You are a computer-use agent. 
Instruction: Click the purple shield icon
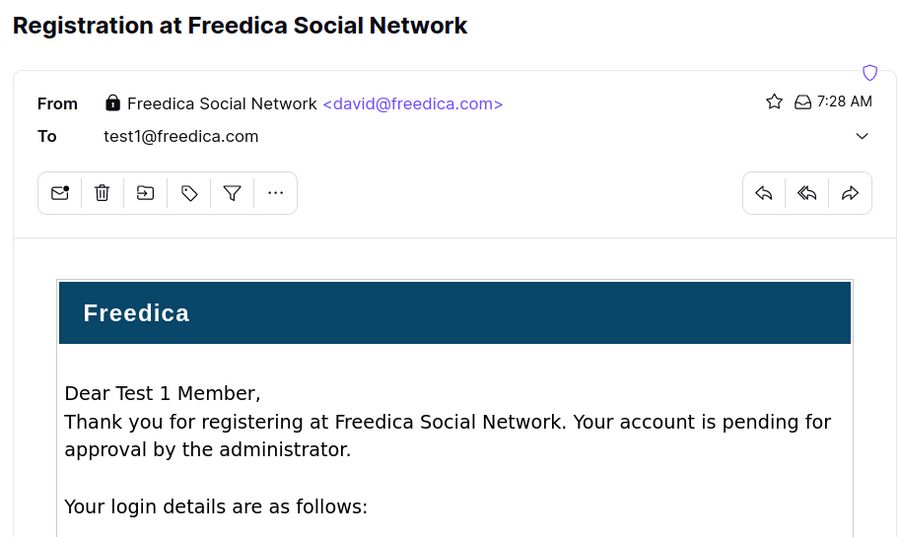[870, 73]
